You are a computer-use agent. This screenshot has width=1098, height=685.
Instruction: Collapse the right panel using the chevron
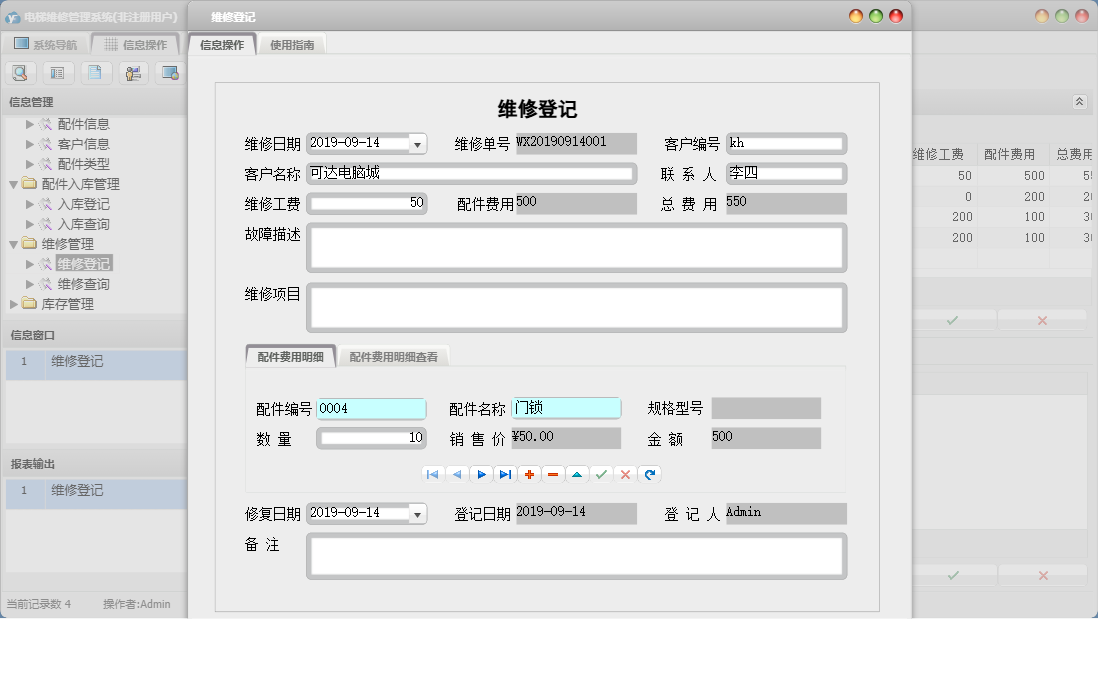(1079, 101)
